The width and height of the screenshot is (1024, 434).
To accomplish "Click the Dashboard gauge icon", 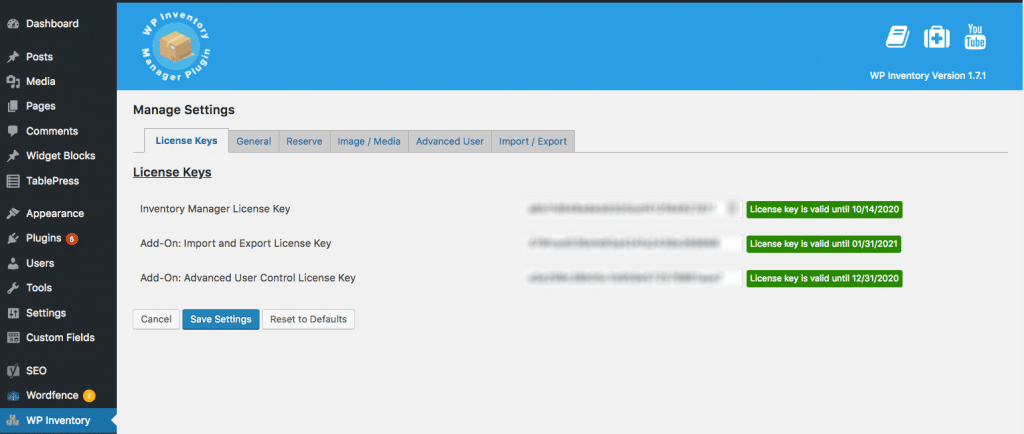I will pyautogui.click(x=12, y=23).
